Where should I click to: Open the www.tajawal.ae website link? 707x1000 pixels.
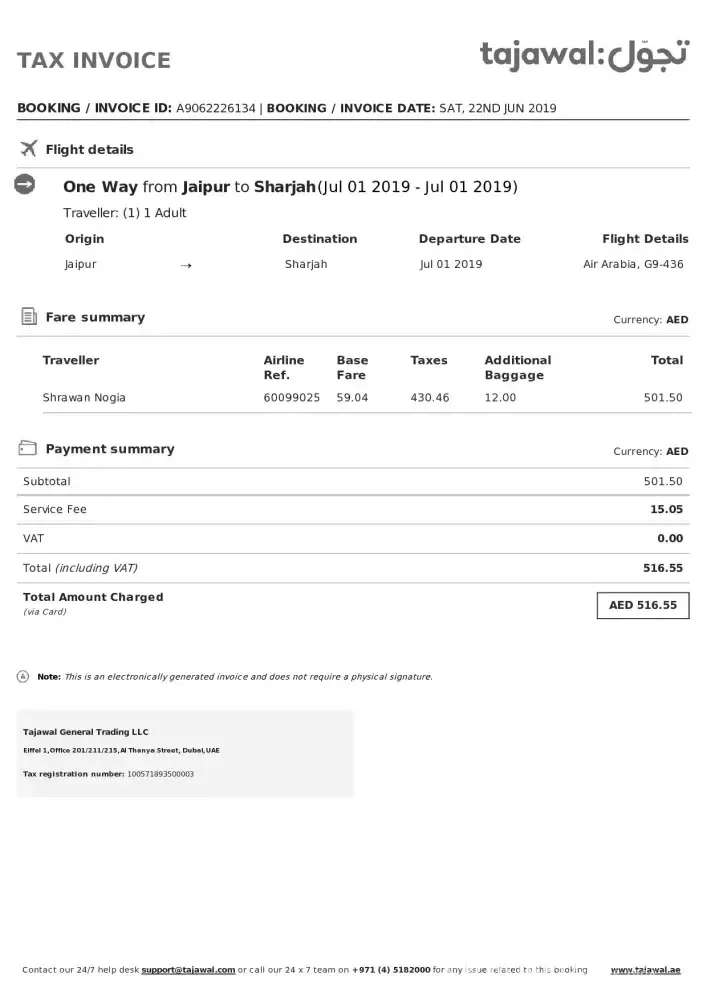(645, 970)
